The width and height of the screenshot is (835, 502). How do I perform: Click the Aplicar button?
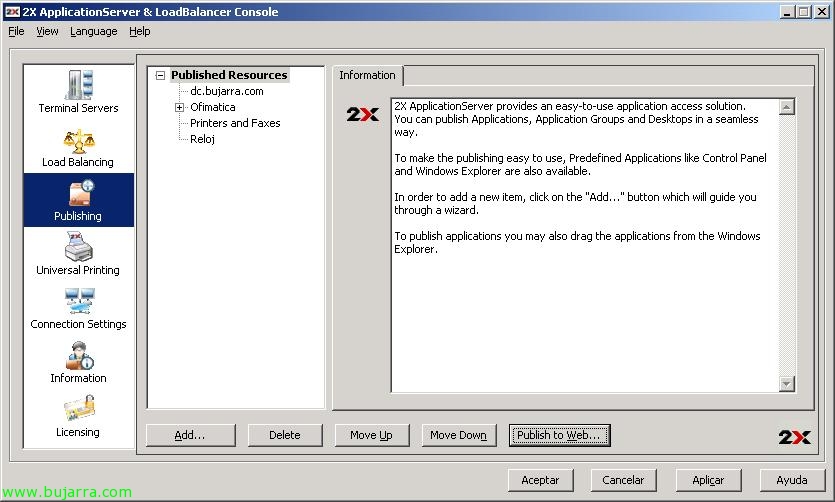[708, 480]
